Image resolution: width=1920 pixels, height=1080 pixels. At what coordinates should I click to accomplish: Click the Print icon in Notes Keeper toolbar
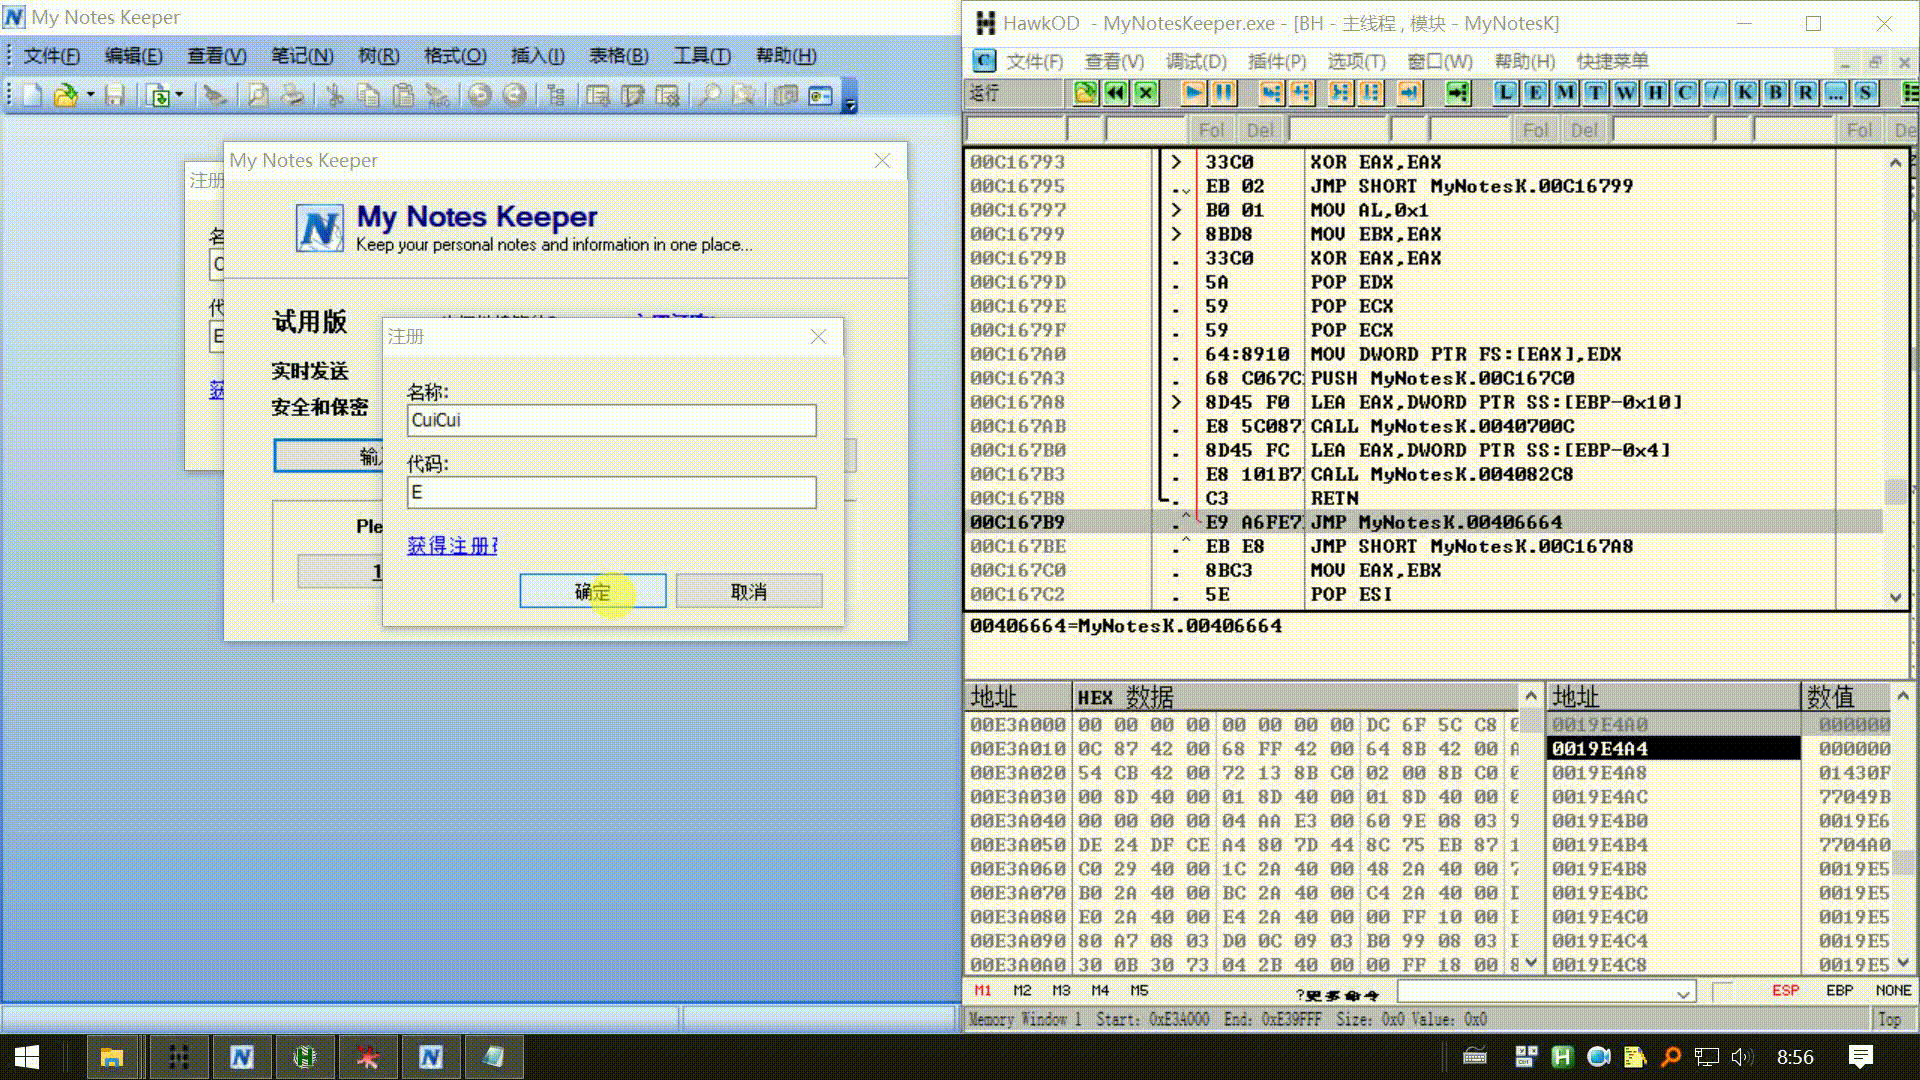tap(292, 95)
